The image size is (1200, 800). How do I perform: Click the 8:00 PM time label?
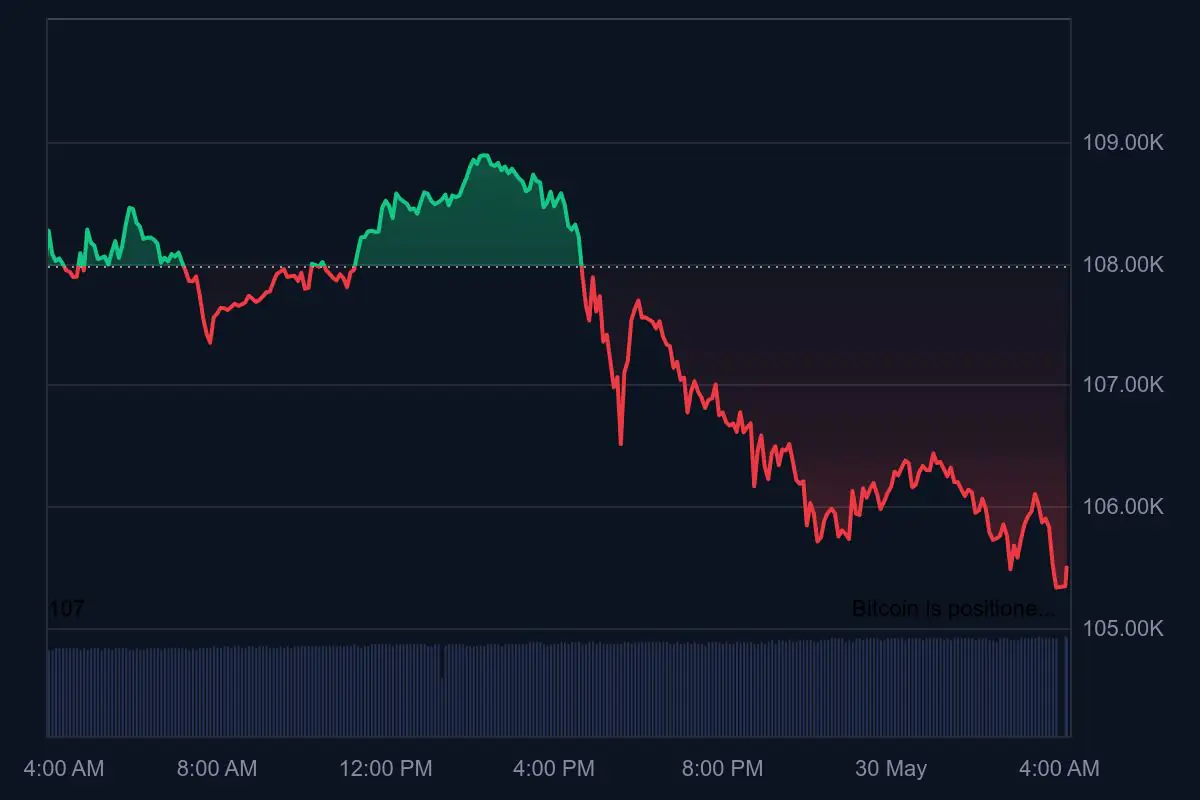[721, 768]
